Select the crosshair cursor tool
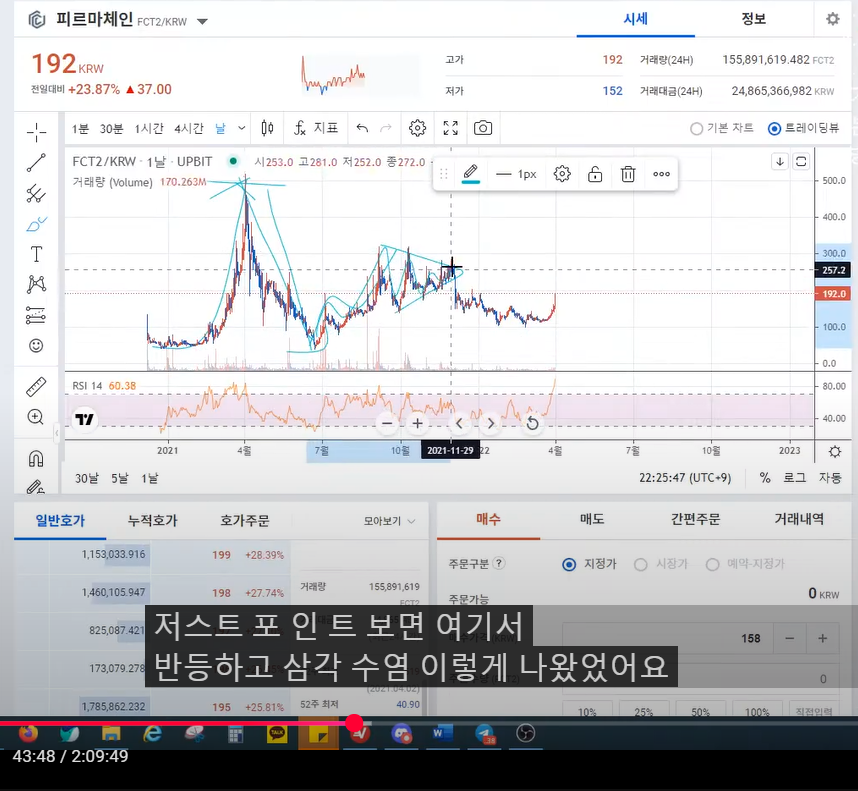 (36, 131)
